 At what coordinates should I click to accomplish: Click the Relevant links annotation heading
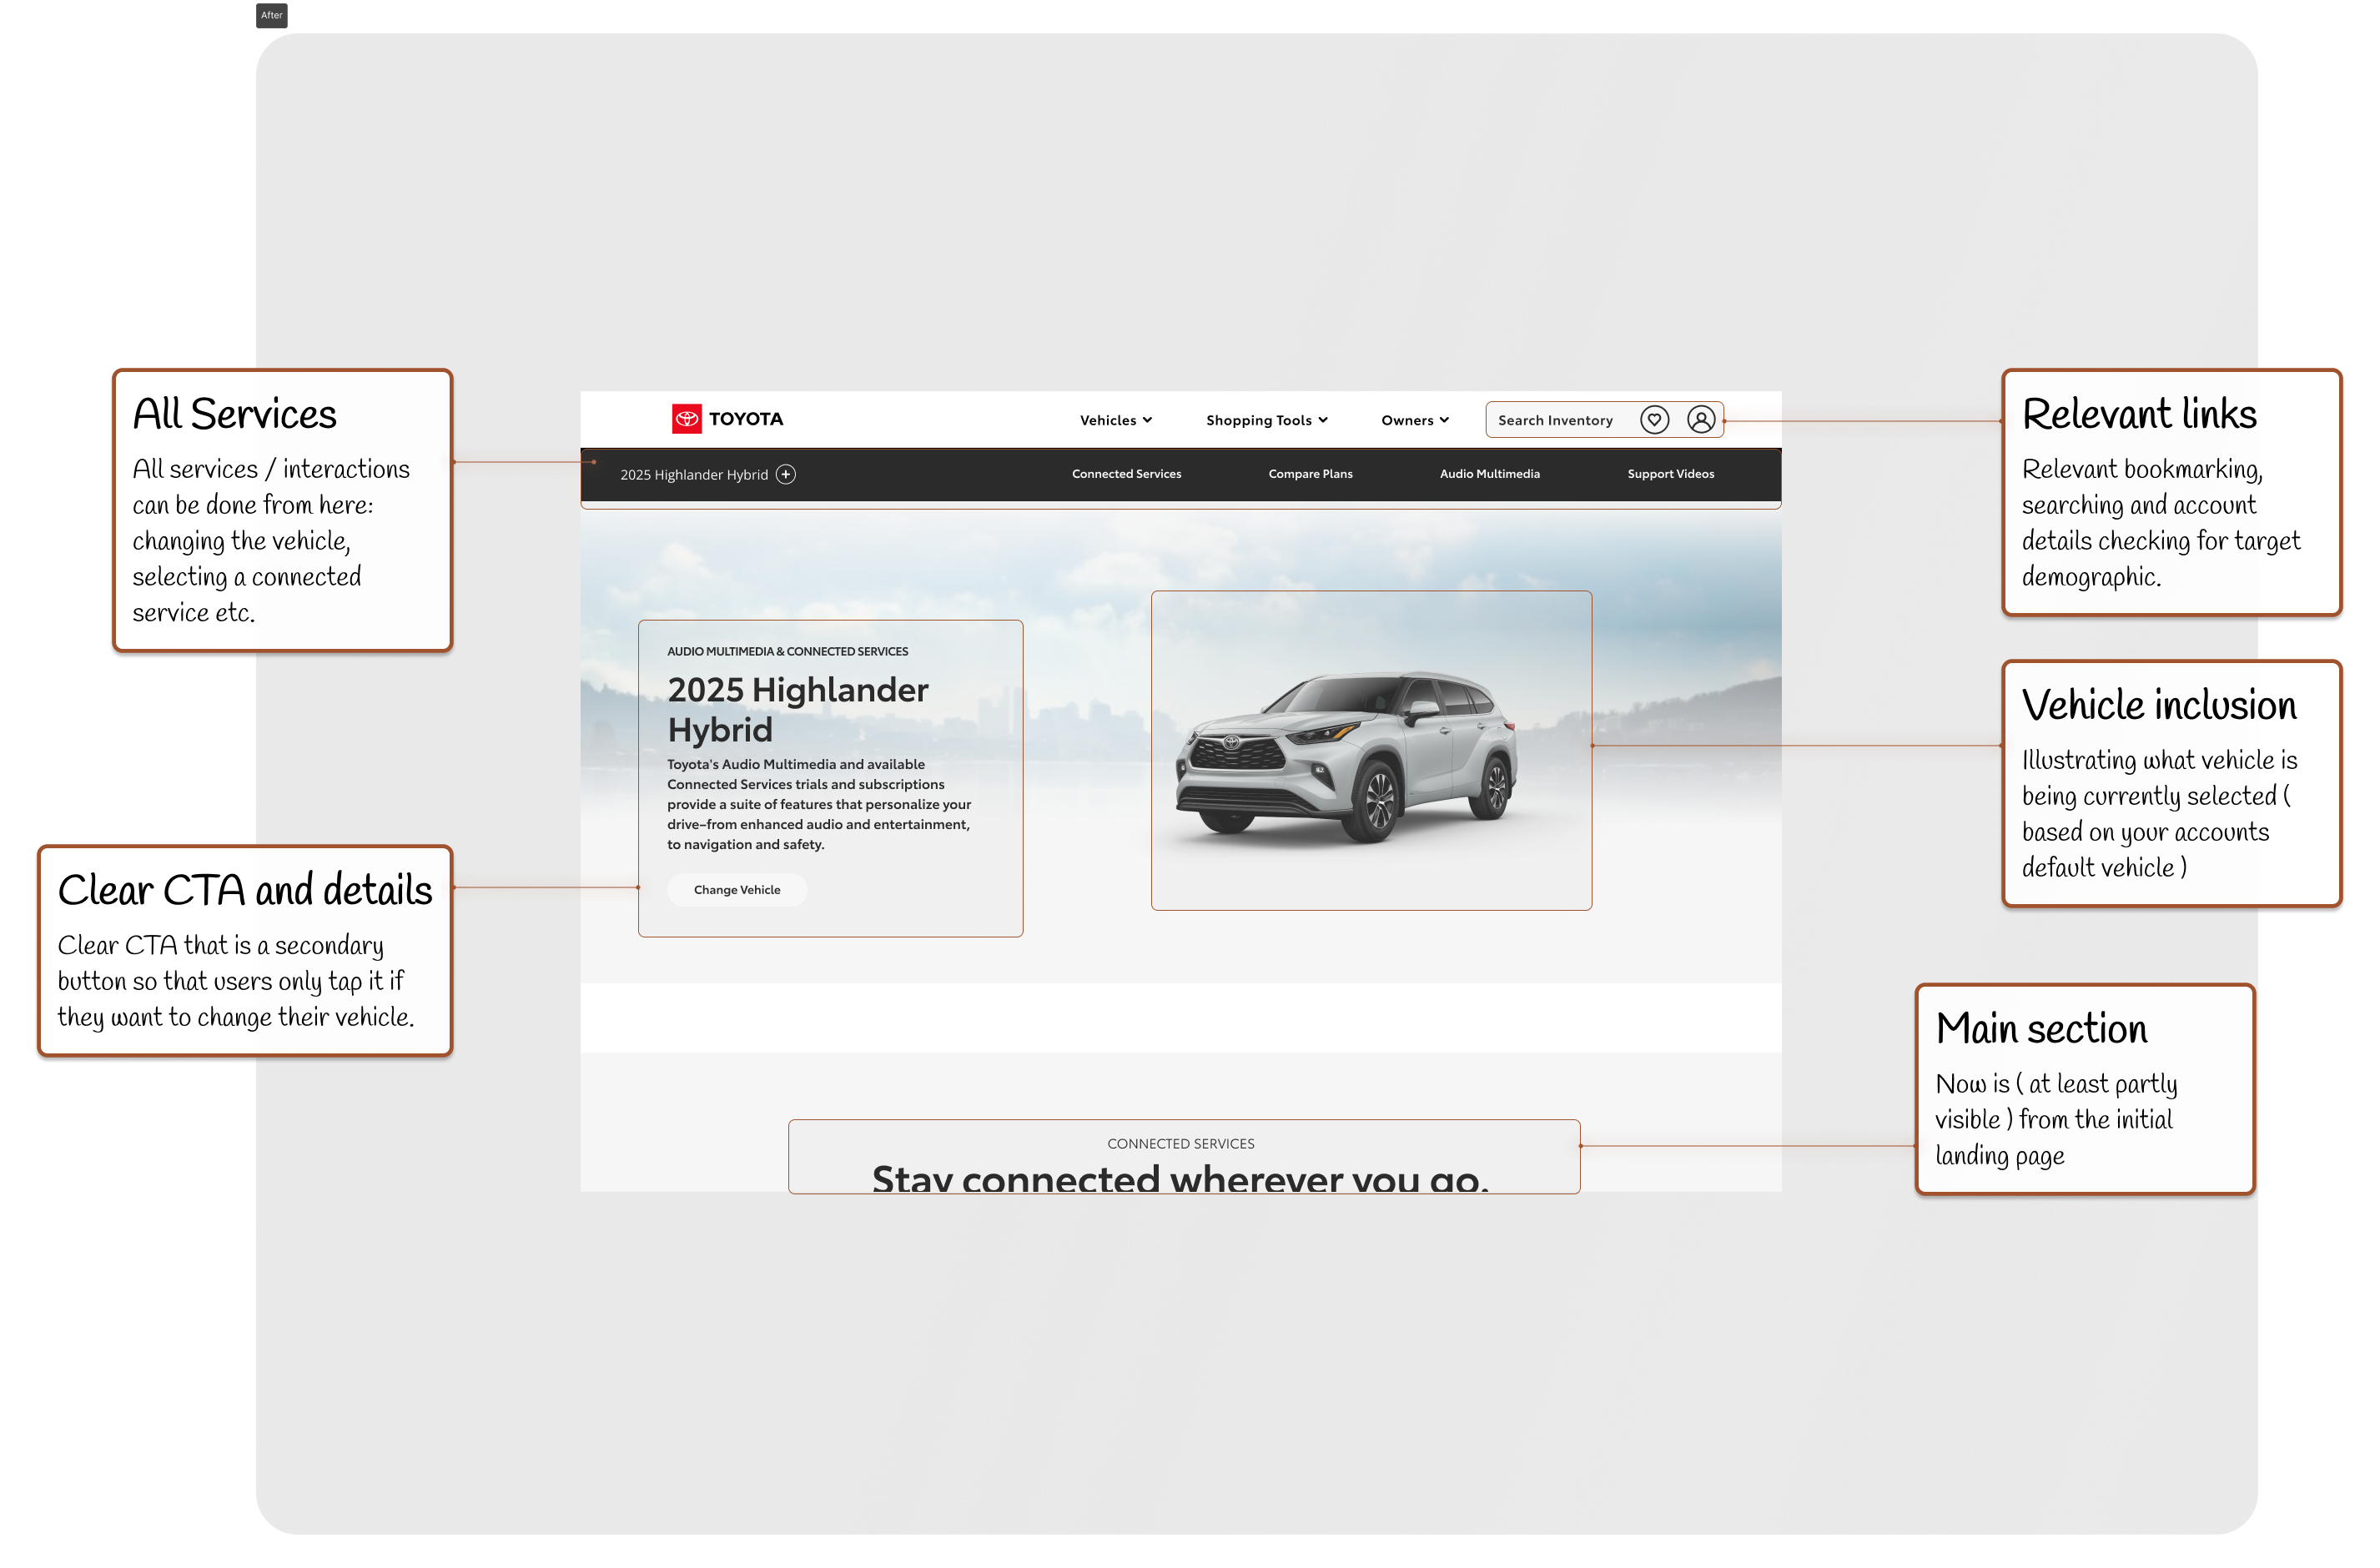click(x=2139, y=414)
